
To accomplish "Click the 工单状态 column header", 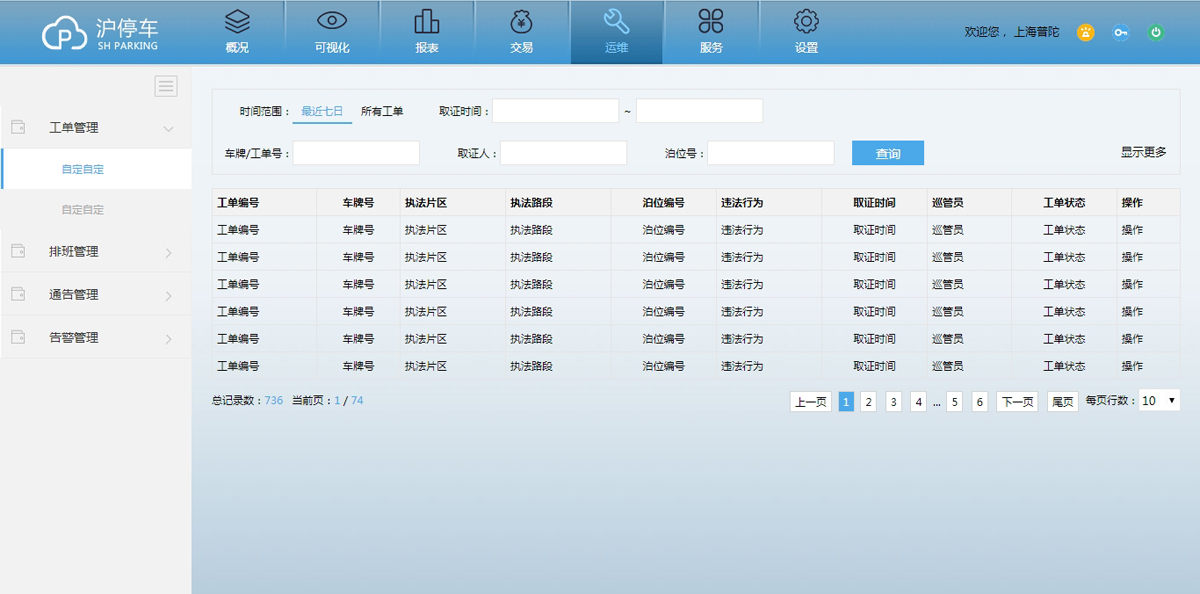I will (1064, 203).
